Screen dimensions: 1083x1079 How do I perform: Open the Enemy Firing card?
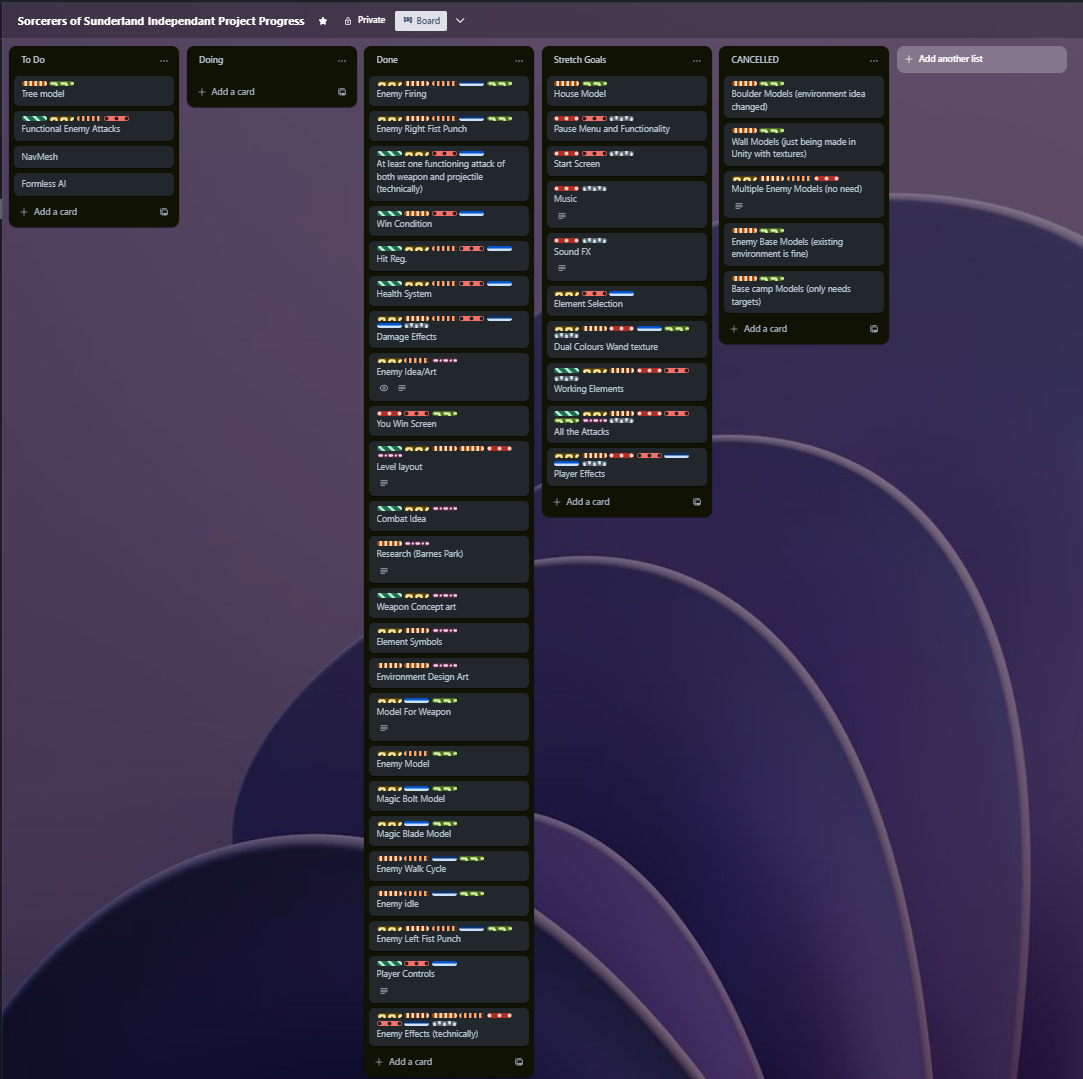[x=449, y=90]
